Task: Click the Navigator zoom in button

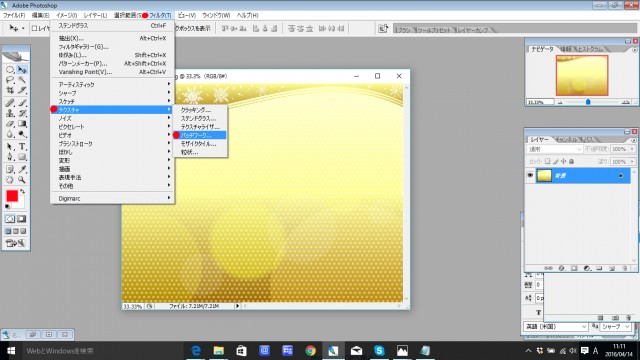Action: coord(625,102)
